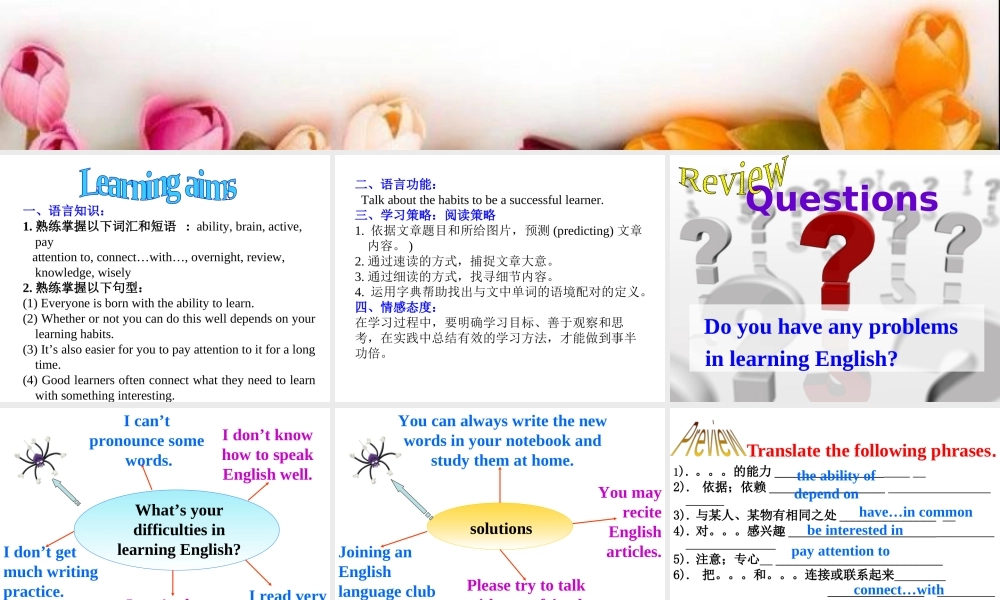This screenshot has width=1000, height=600.
Task: Click 'You may recite English articles.'
Action: 630,522
